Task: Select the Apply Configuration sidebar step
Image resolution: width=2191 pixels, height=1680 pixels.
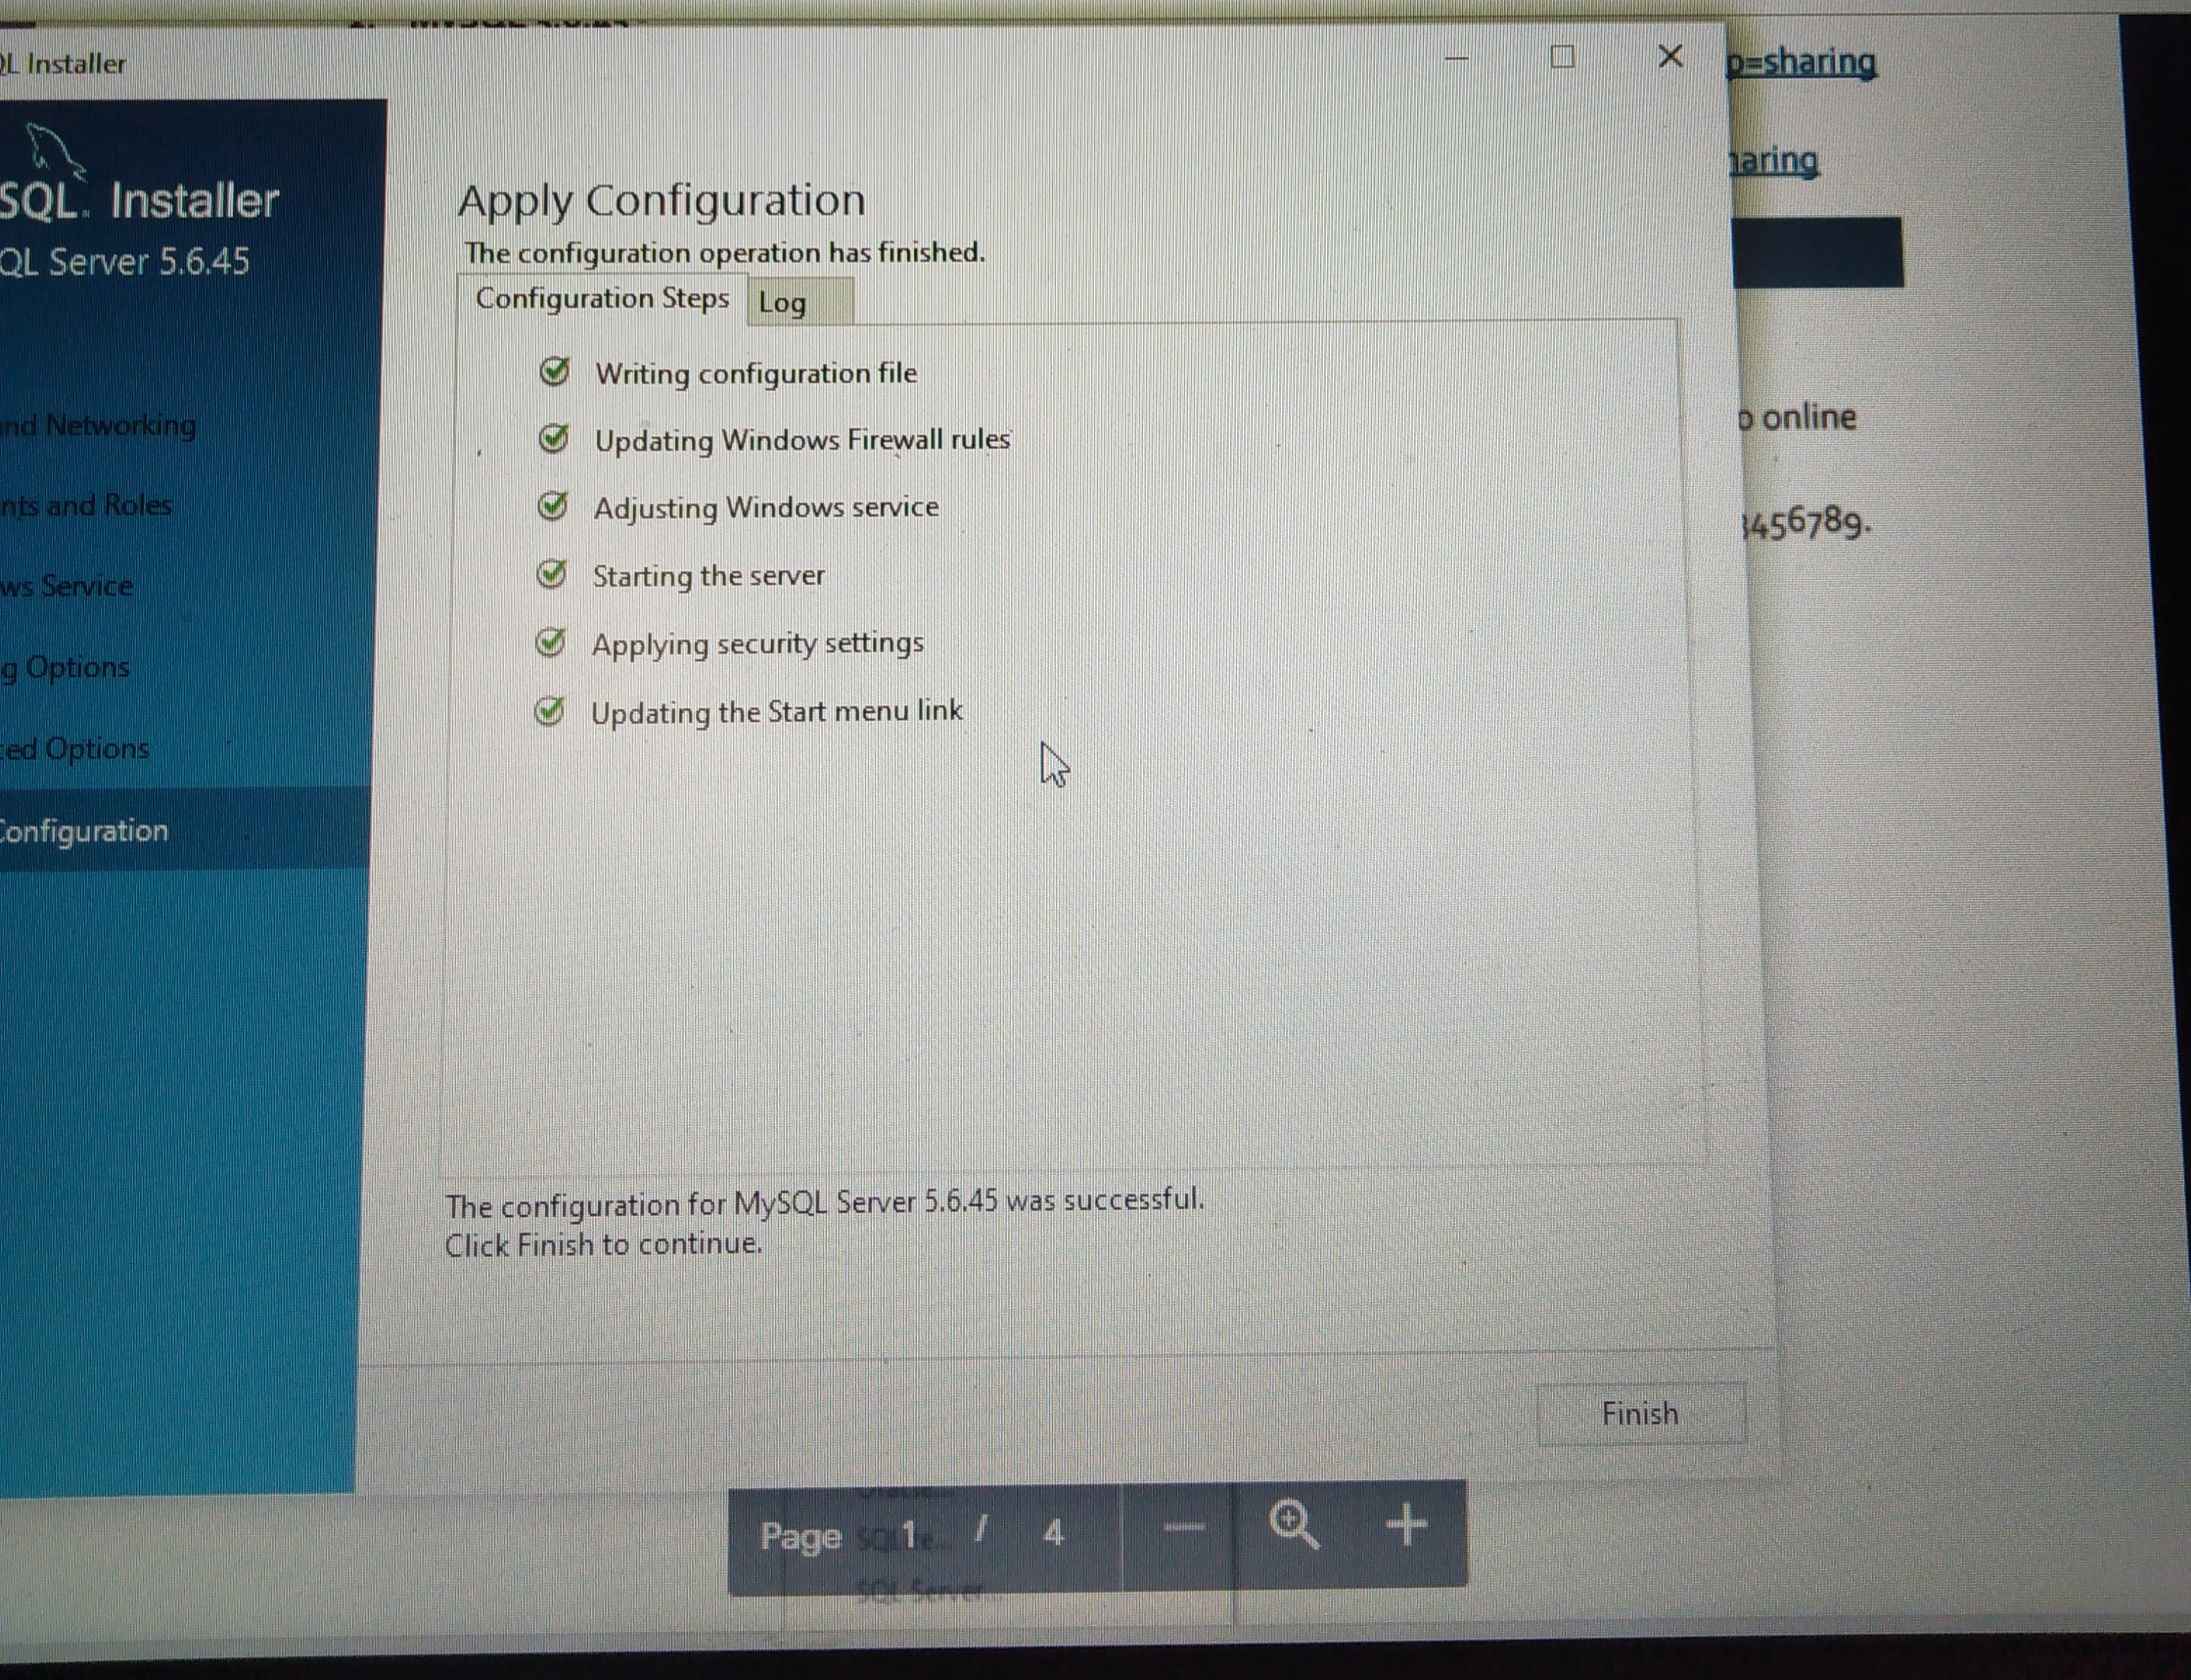Action: pyautogui.click(x=85, y=831)
